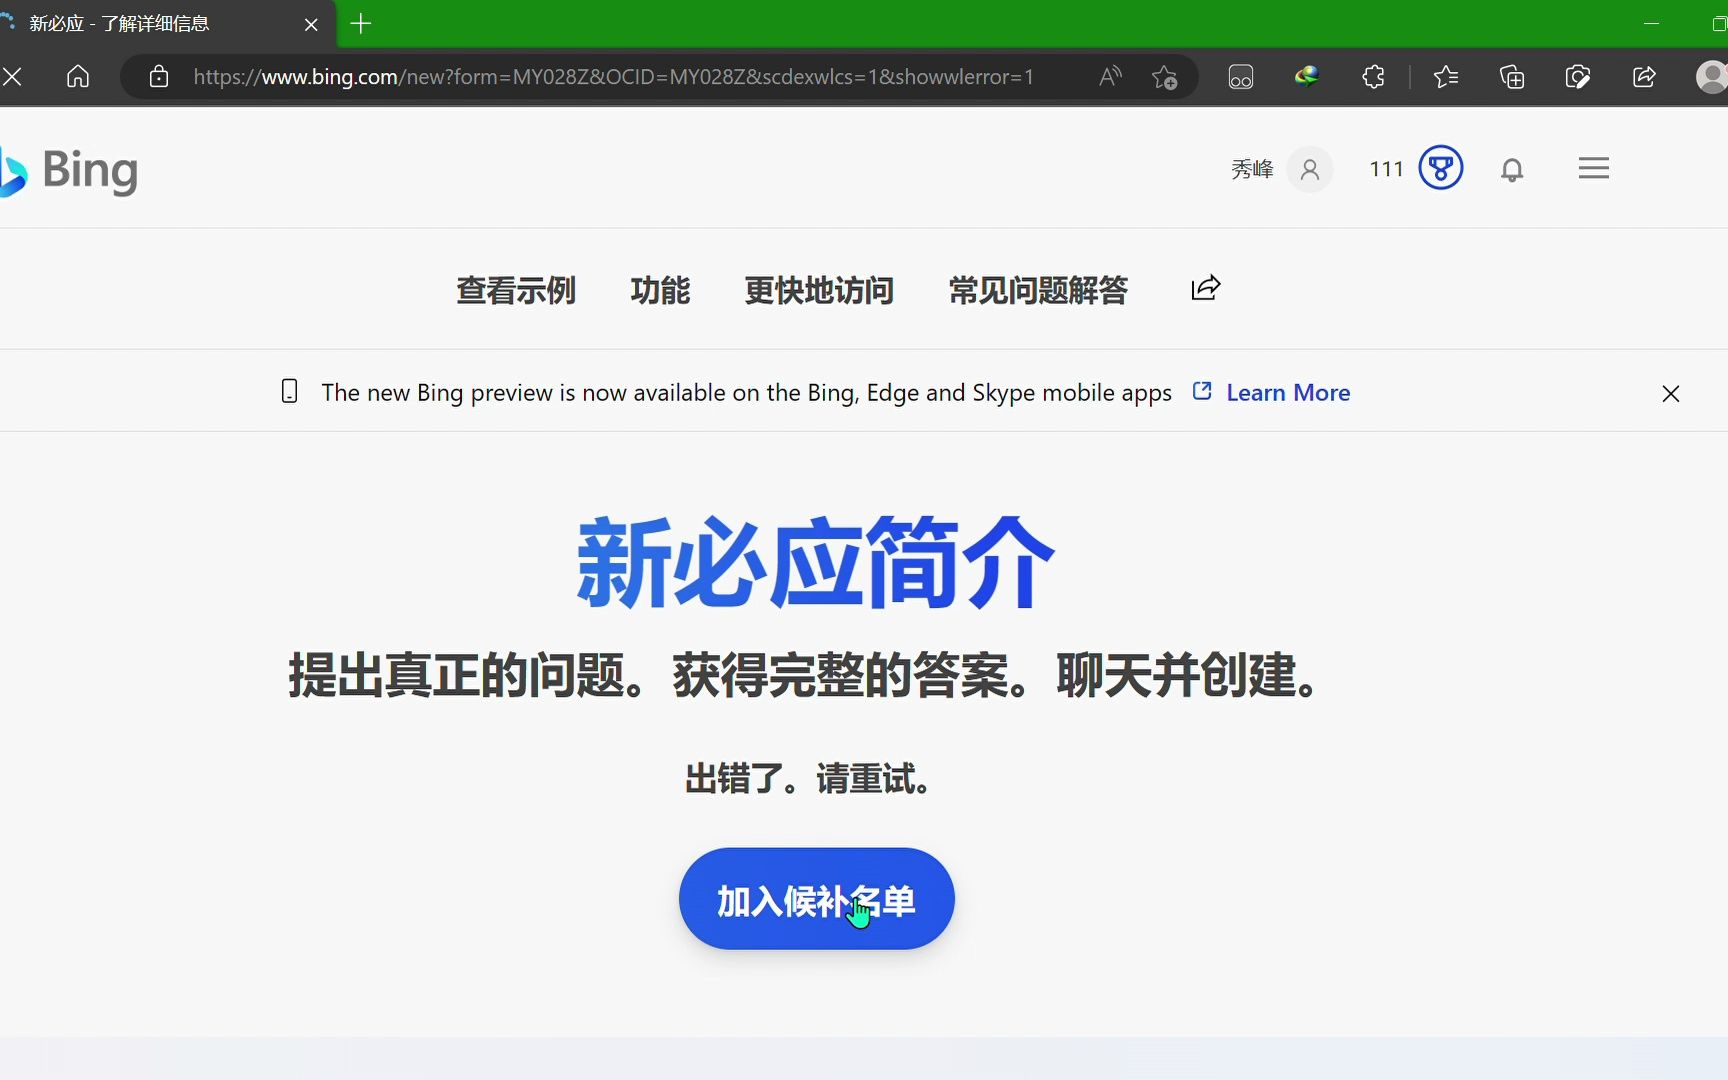Click external link icon before Learn More
Image resolution: width=1728 pixels, height=1080 pixels.
(x=1202, y=391)
